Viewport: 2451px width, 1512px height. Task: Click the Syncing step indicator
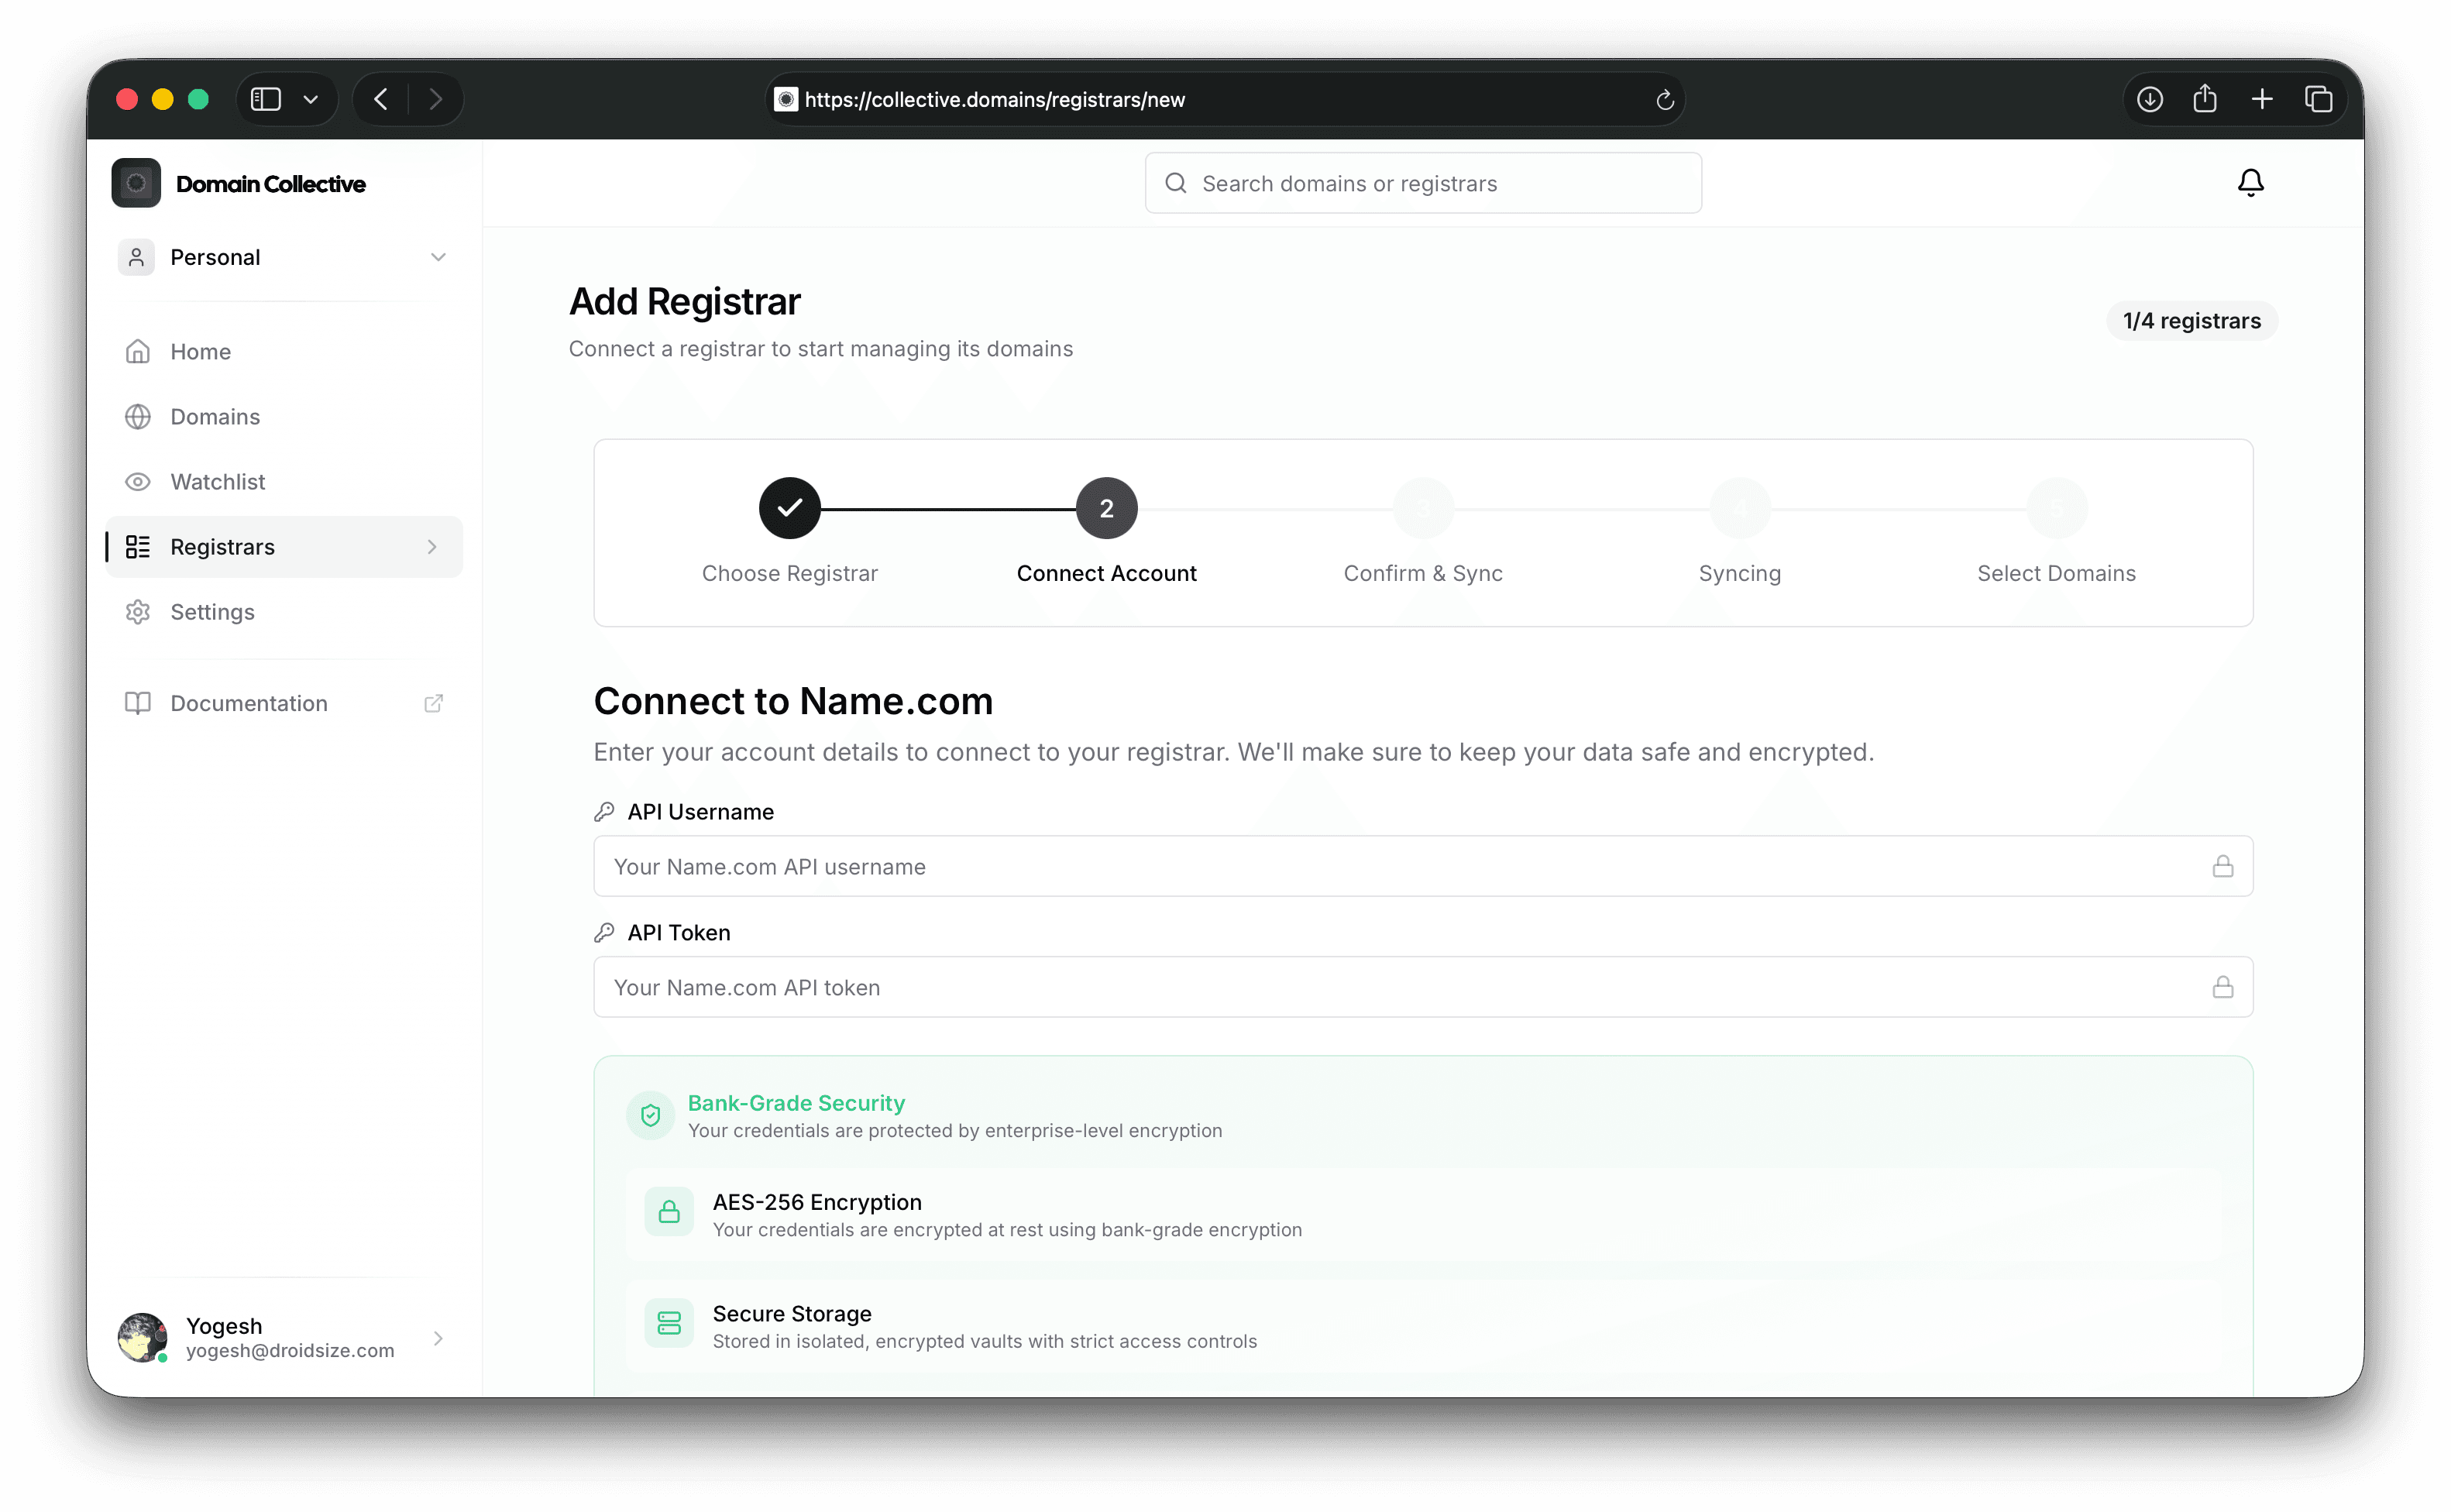(x=1739, y=507)
